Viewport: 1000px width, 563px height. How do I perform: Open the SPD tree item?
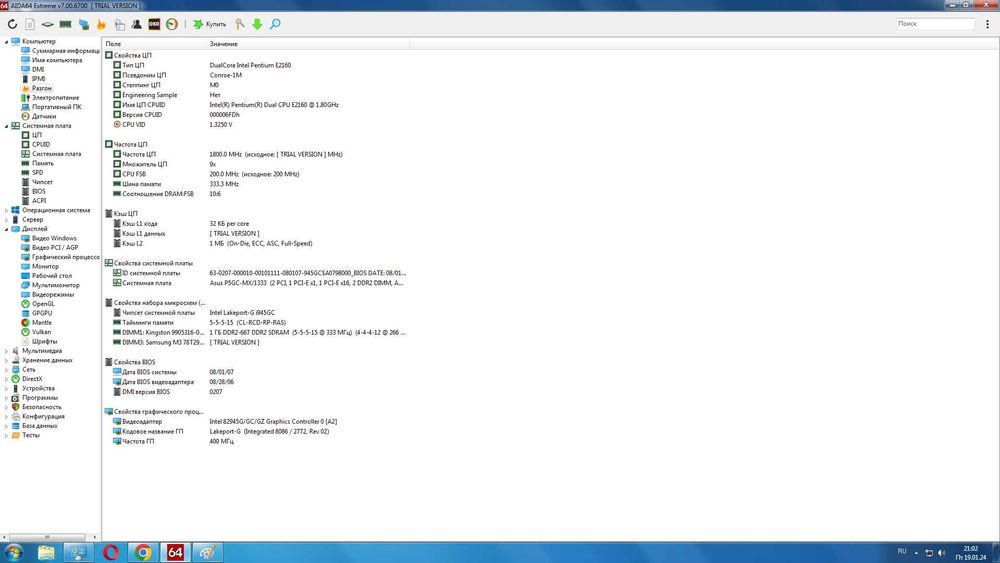38,172
